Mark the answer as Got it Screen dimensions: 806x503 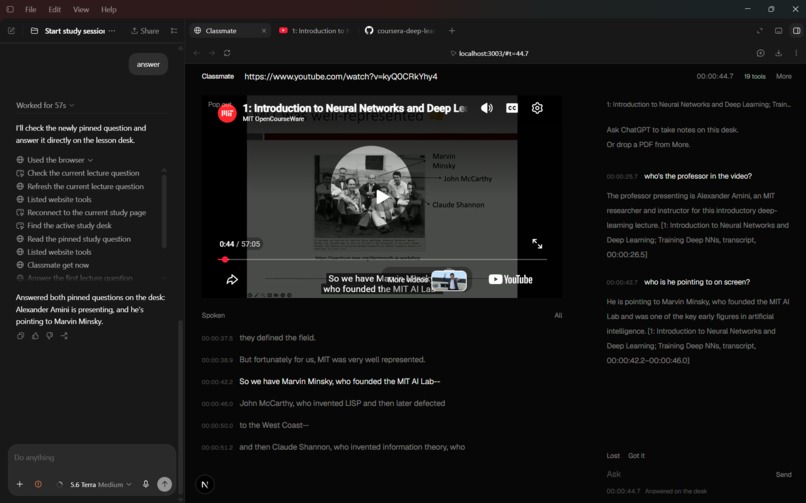[x=636, y=456]
